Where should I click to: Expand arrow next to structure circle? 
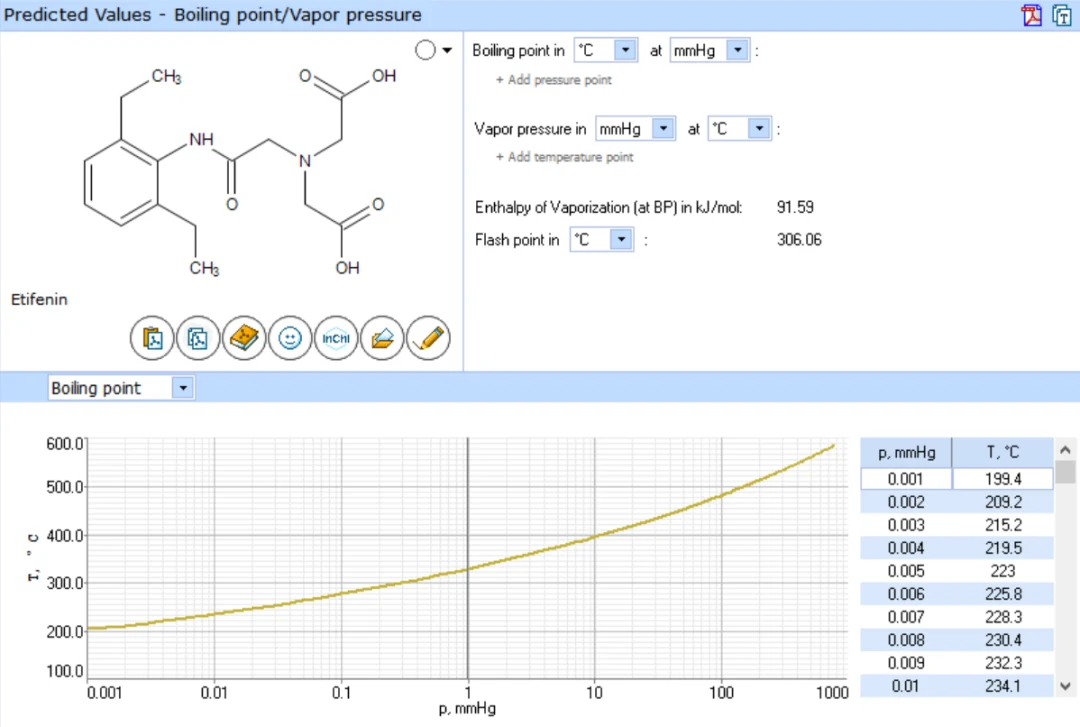(x=447, y=50)
